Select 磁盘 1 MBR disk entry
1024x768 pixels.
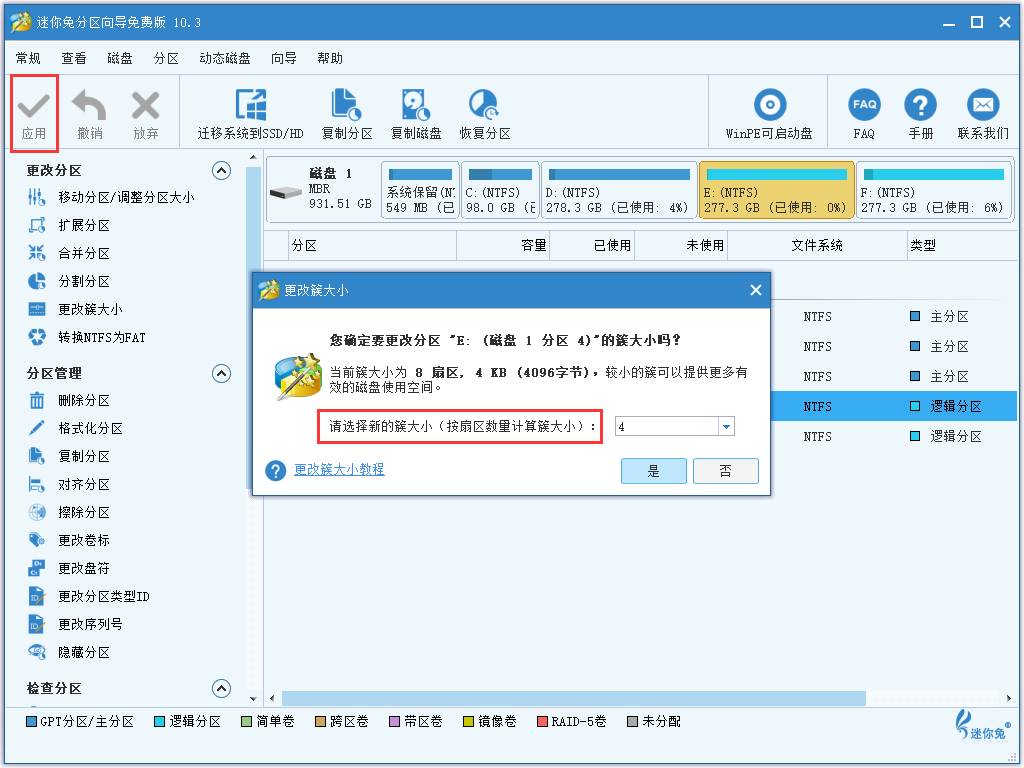323,189
